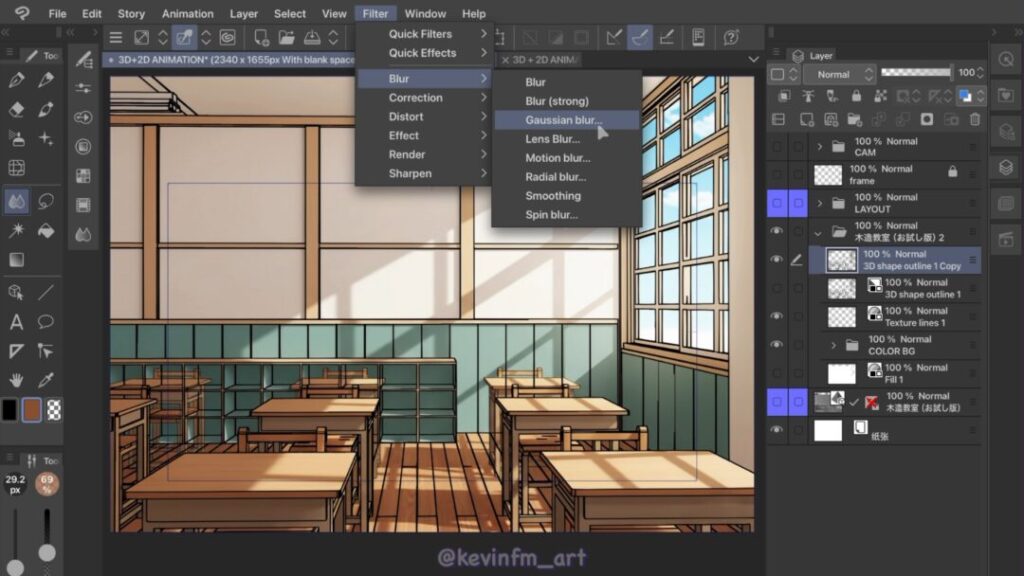Show the CAM folder layer
This screenshot has width=1024, height=576.
[x=776, y=146]
